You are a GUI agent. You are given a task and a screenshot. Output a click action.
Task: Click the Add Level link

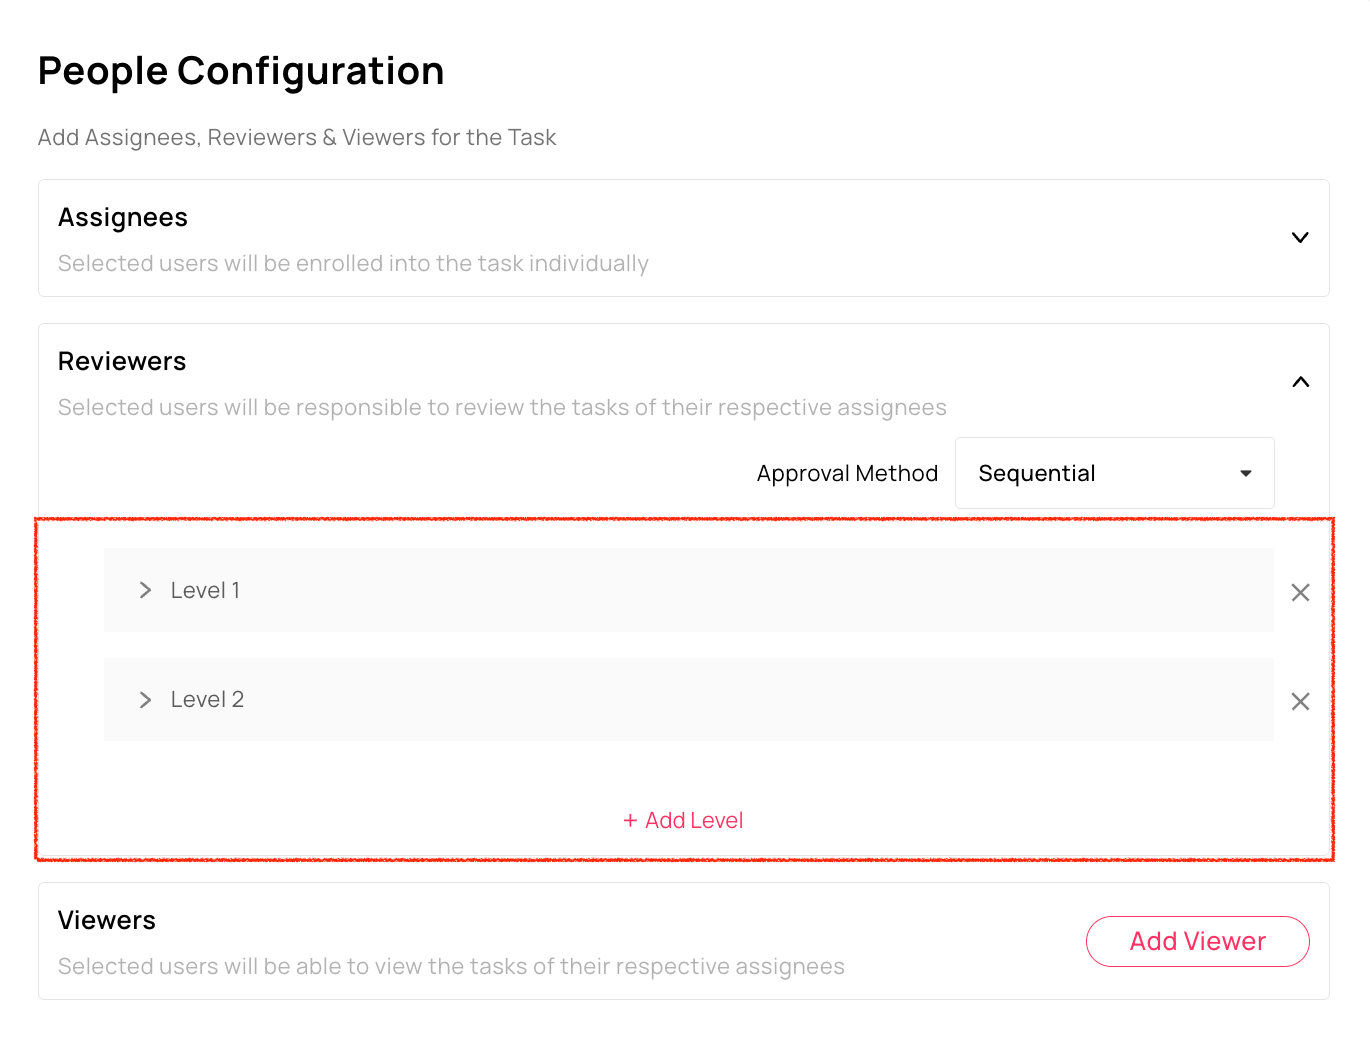684,820
